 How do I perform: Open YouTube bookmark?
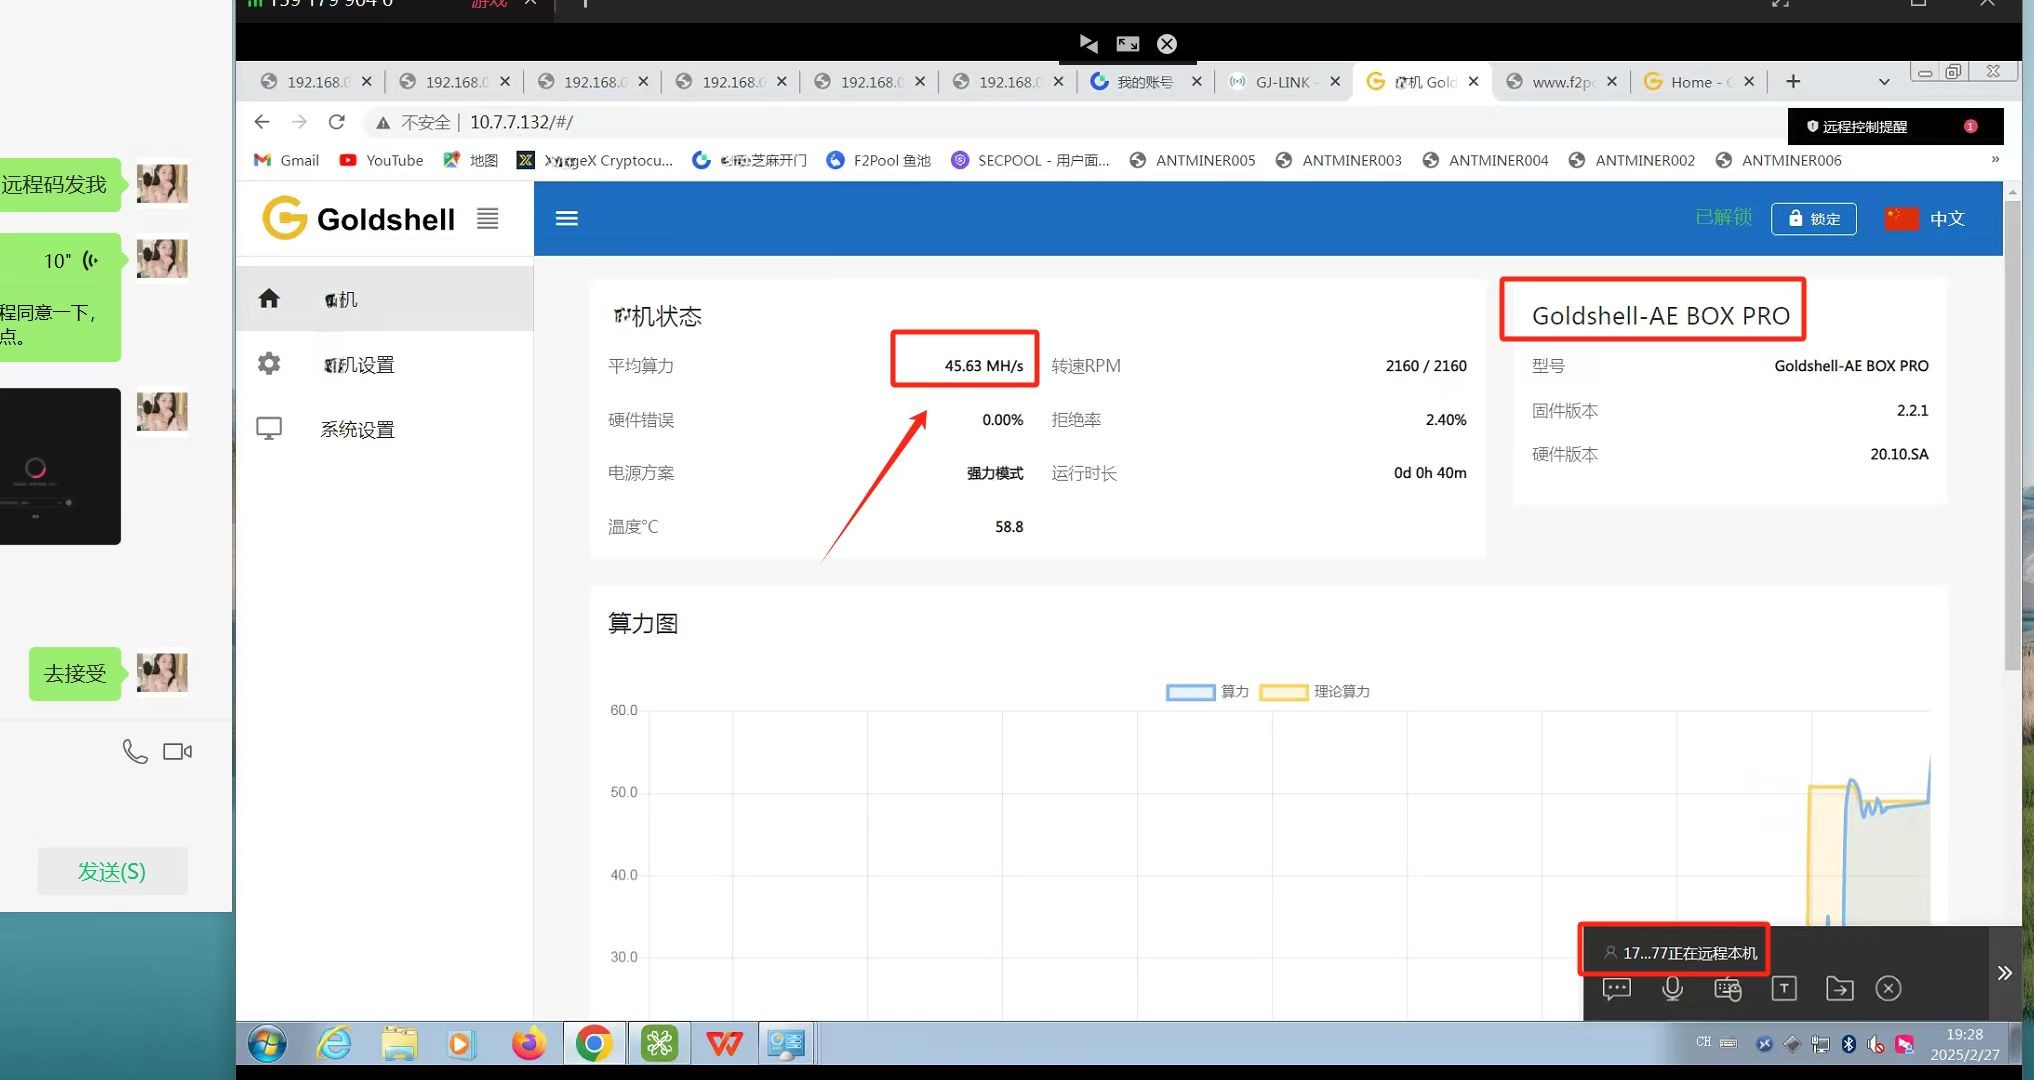pos(381,160)
